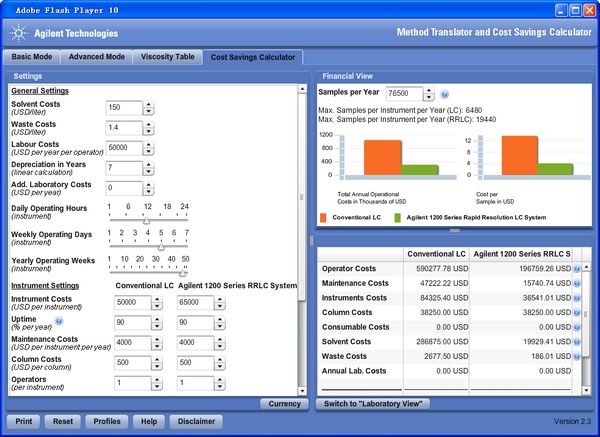The image size is (600, 437).
Task: Click the value 590277.78 USD
Action: 442,269
